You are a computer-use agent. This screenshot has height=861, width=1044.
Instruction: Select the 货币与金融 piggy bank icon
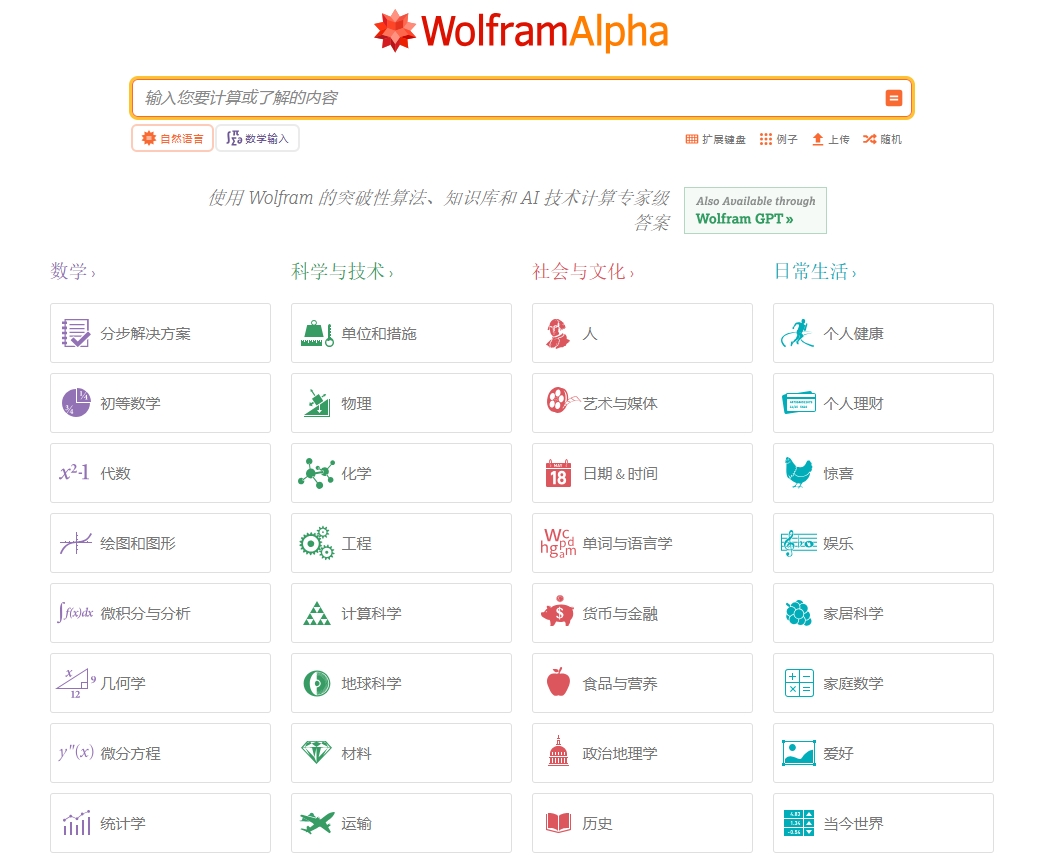[557, 613]
